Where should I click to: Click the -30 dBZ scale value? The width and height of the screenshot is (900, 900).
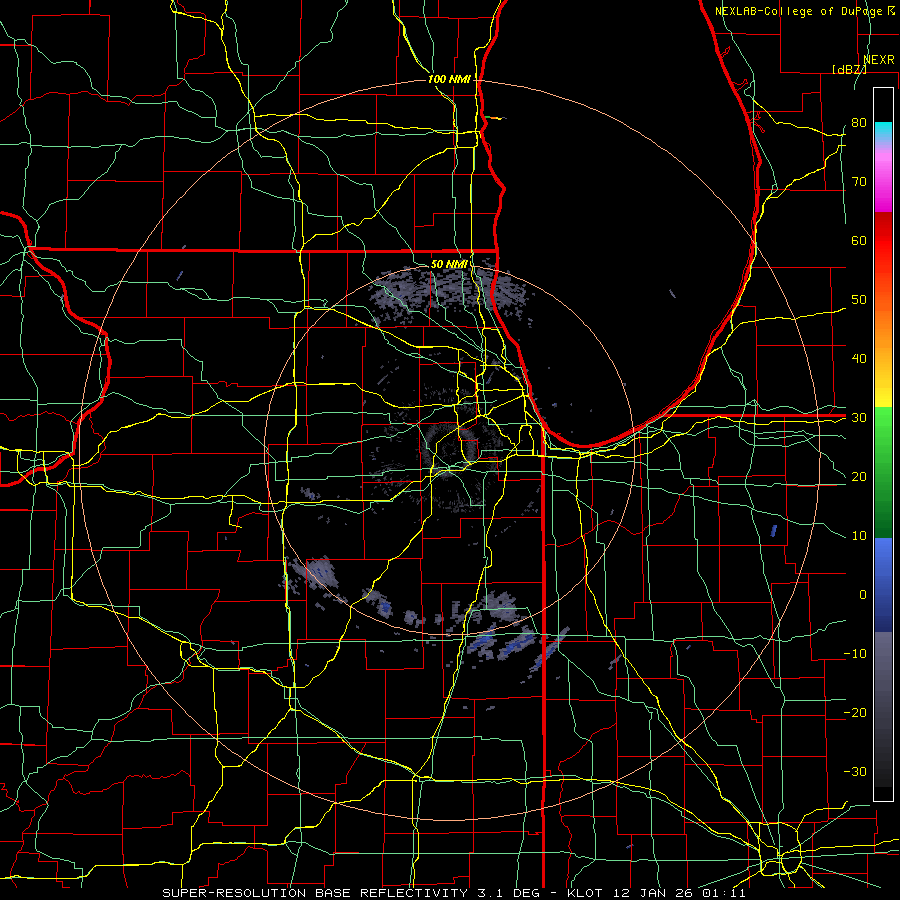tap(855, 772)
